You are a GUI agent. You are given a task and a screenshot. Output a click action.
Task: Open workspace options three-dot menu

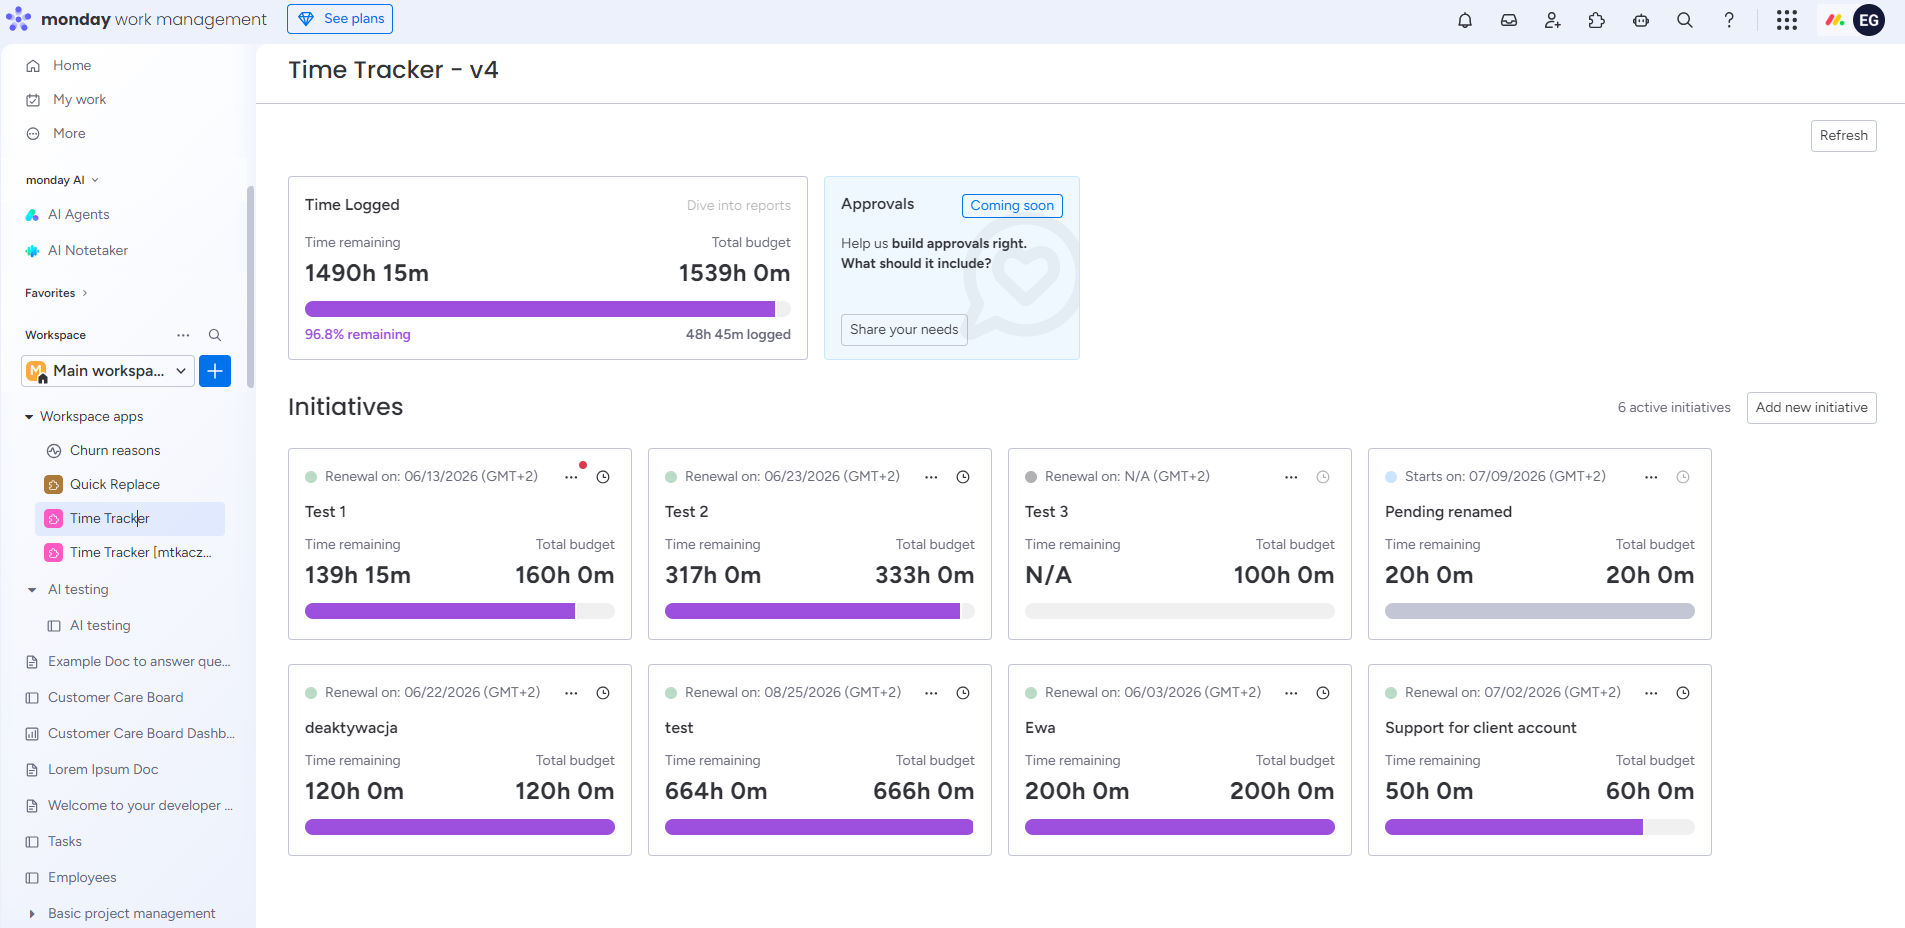pyautogui.click(x=183, y=335)
